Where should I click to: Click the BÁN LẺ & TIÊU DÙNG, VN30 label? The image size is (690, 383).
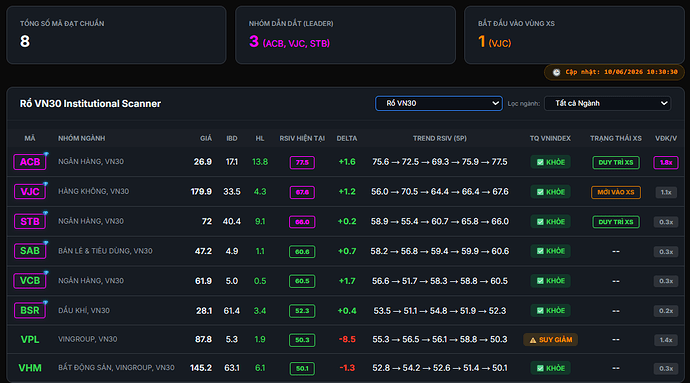point(105,251)
